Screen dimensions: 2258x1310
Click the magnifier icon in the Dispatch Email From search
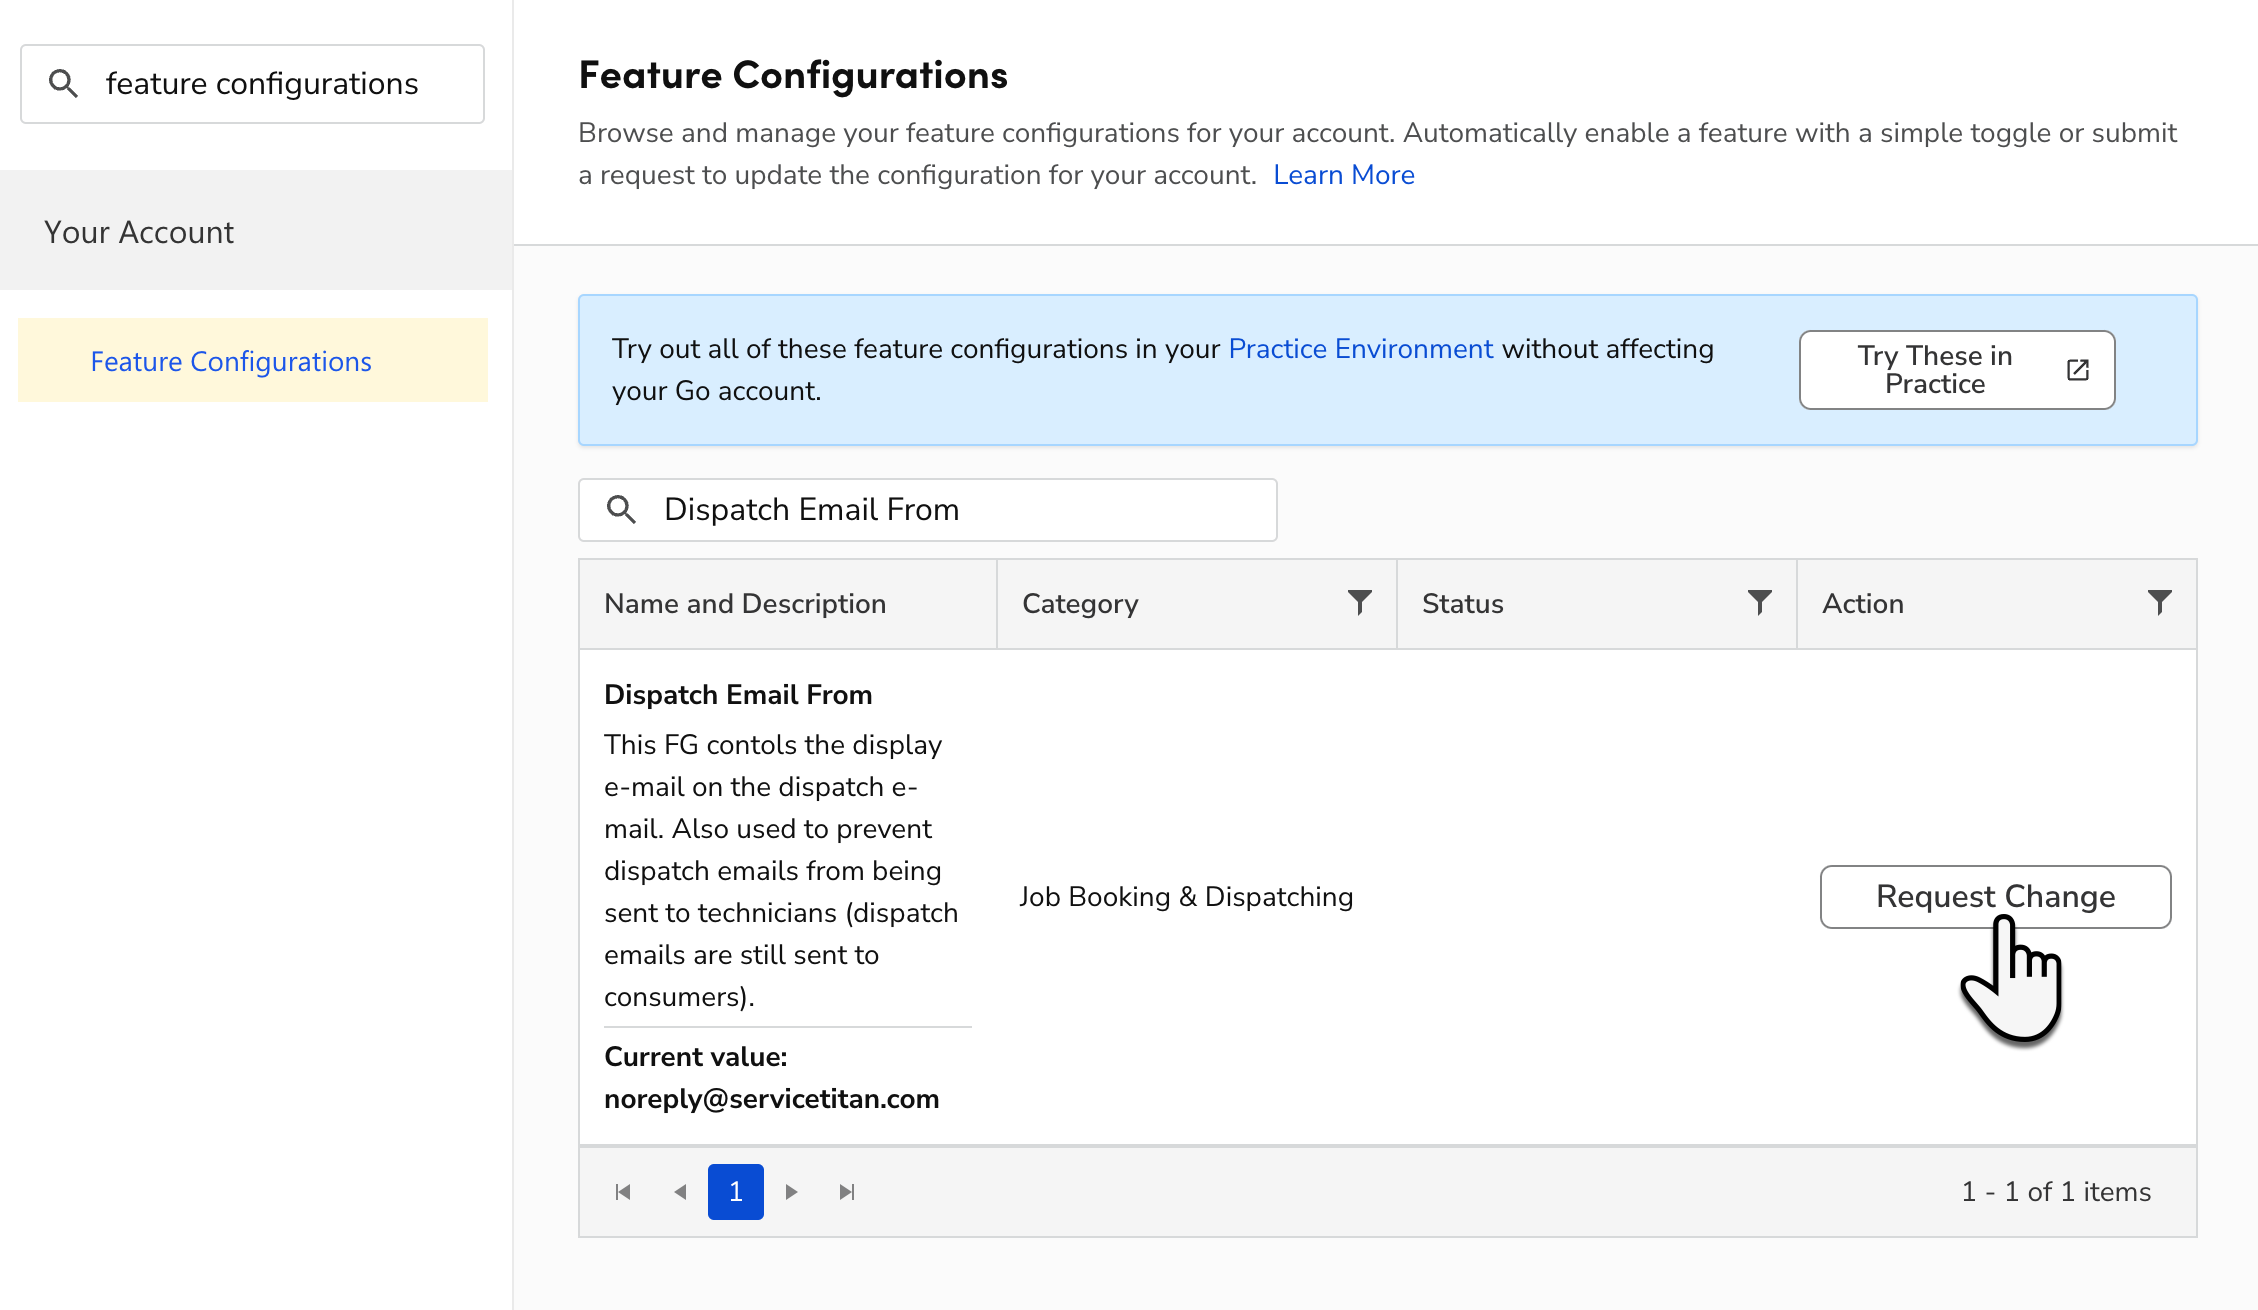click(620, 509)
